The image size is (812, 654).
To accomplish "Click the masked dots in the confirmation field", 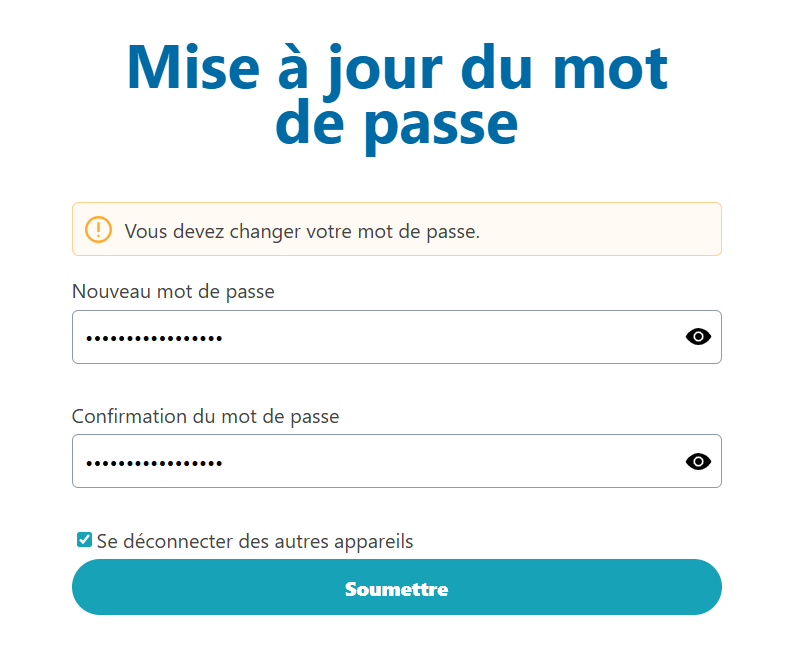I will [154, 462].
